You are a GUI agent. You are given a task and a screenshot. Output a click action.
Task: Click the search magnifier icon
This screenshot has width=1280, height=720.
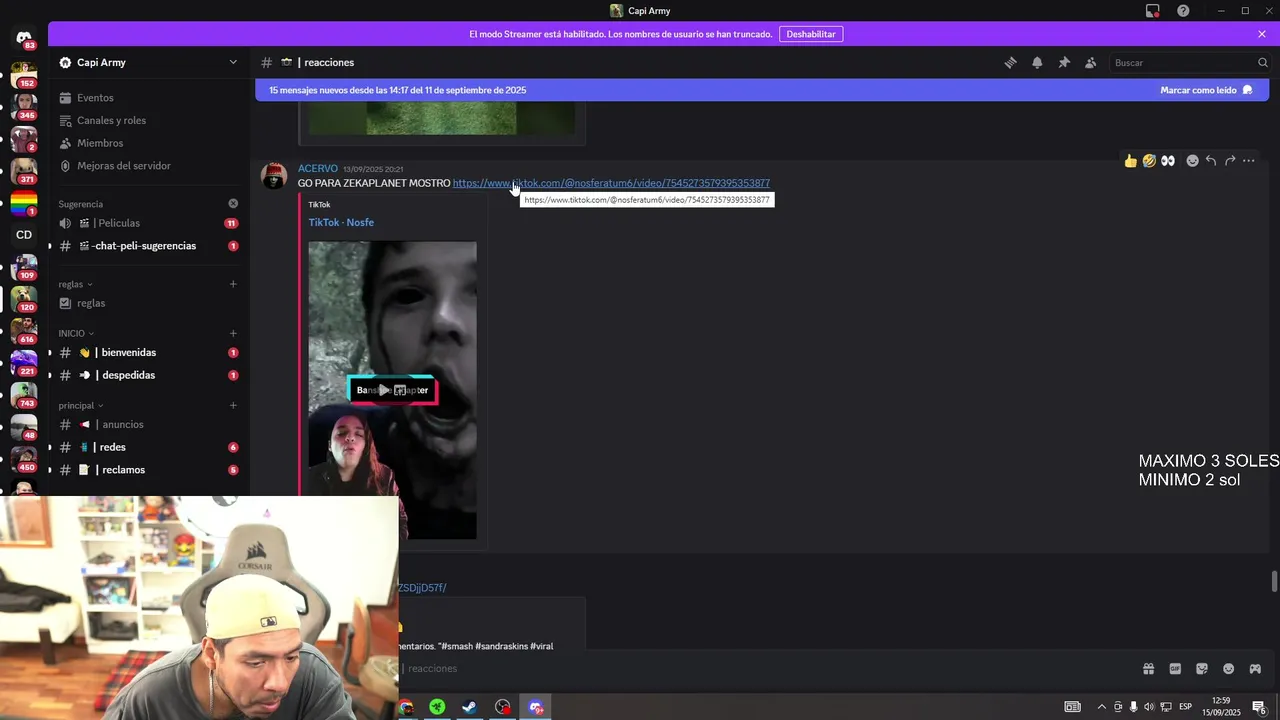tap(1262, 62)
